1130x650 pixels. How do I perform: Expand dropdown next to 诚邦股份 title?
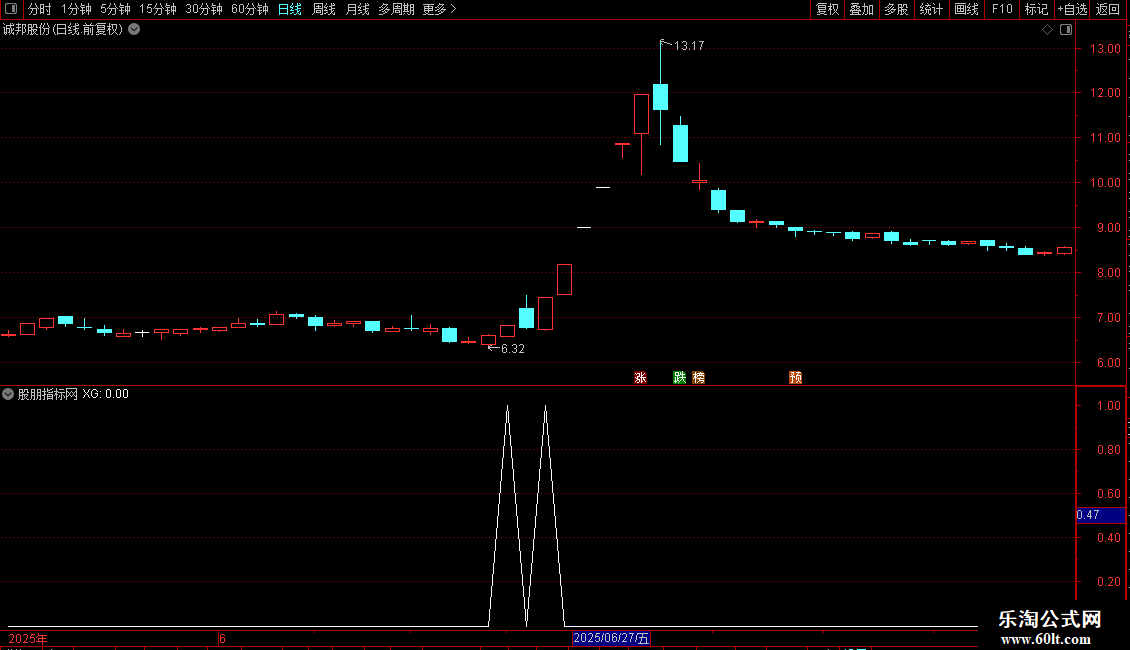[x=134, y=30]
